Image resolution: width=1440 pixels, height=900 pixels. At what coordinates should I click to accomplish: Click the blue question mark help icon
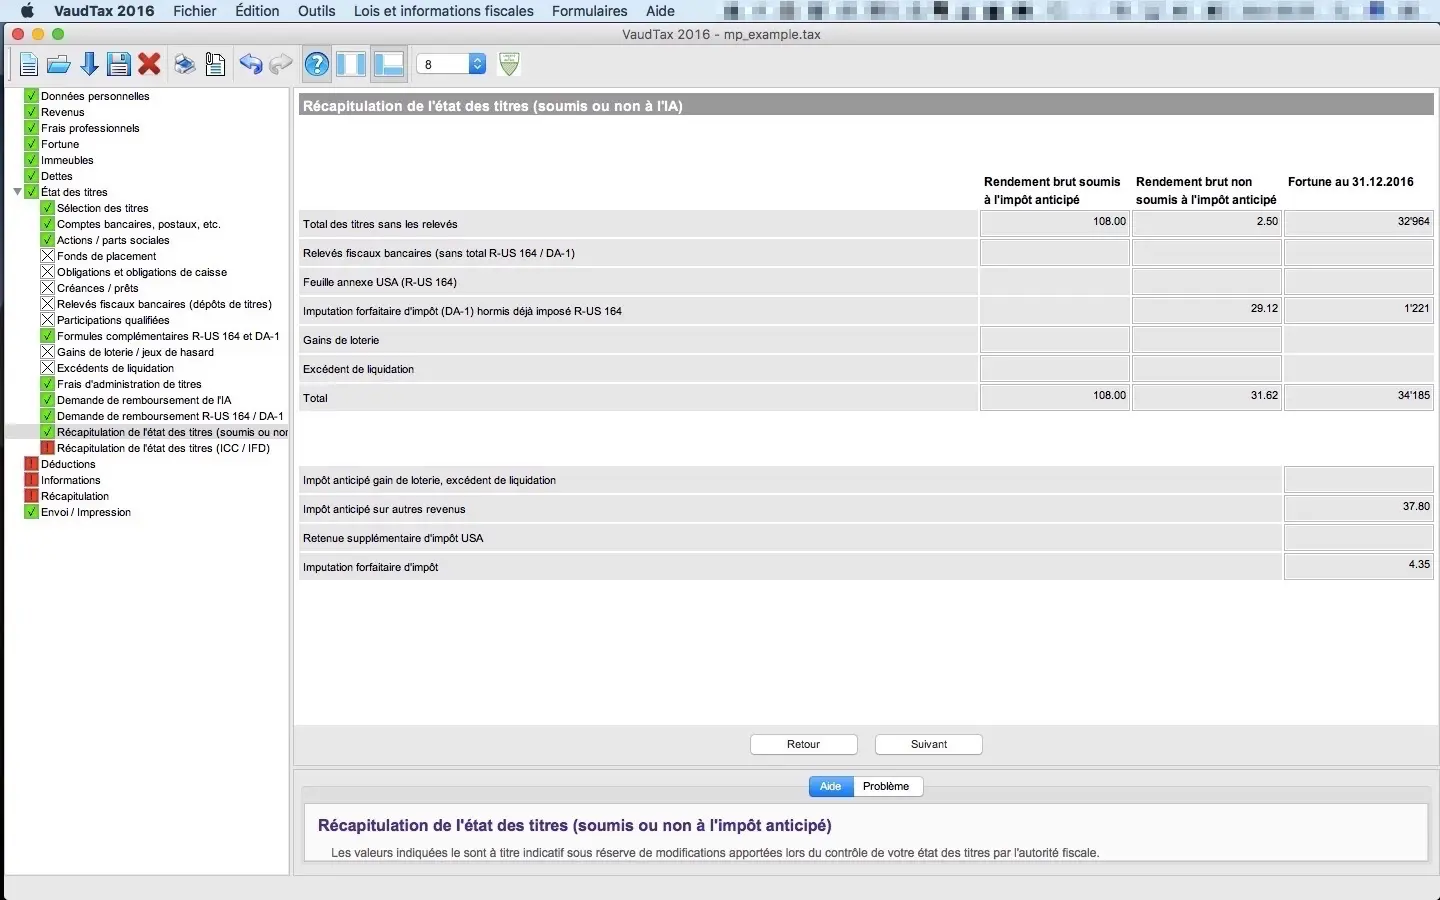click(317, 65)
